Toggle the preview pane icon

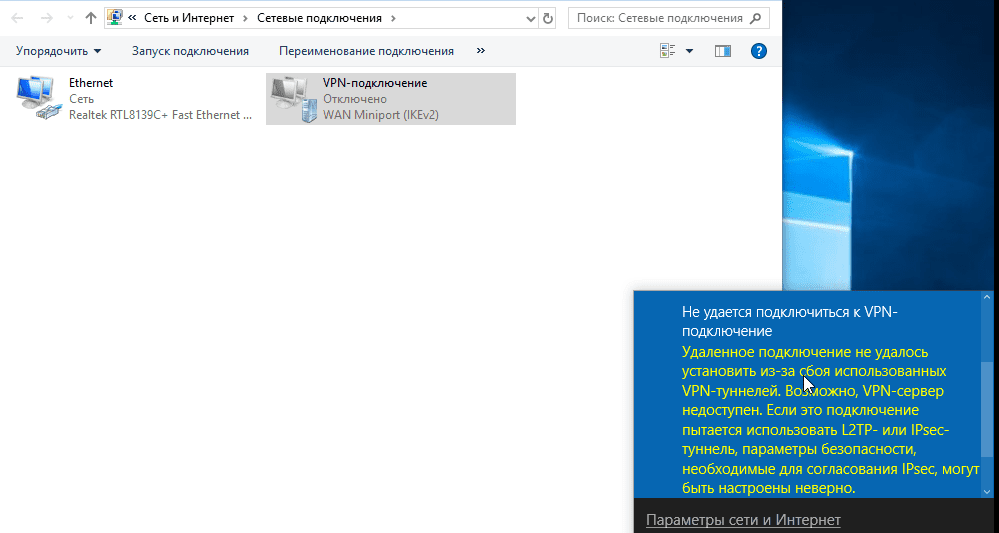722,51
